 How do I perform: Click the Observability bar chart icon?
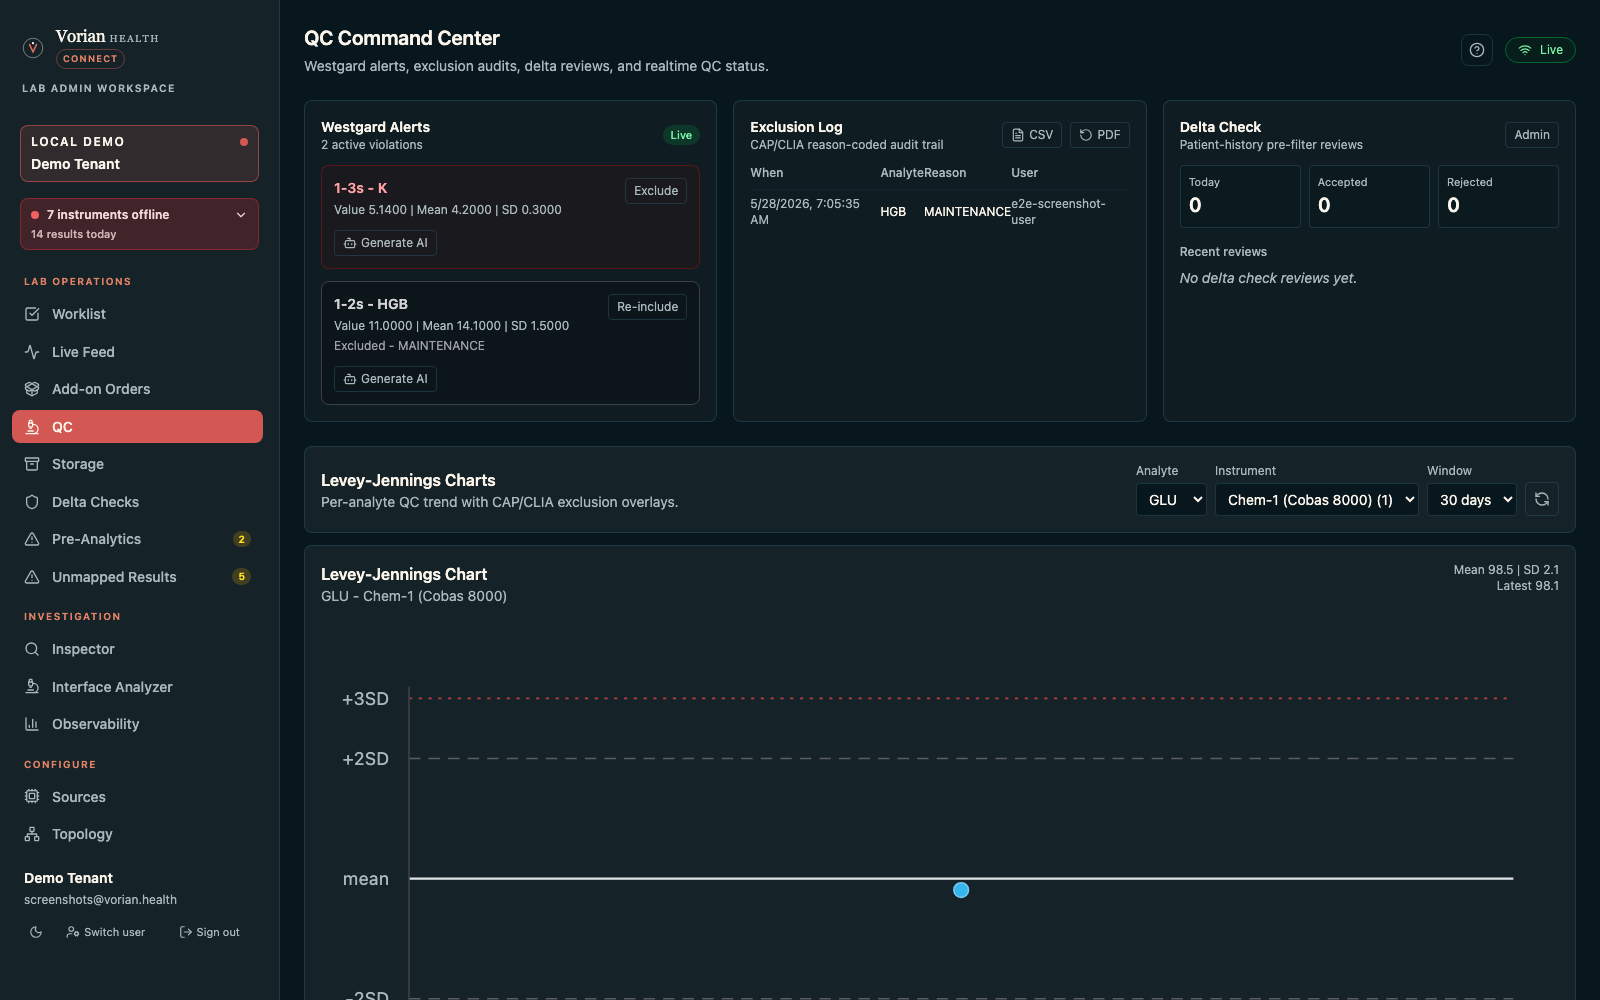(x=32, y=724)
